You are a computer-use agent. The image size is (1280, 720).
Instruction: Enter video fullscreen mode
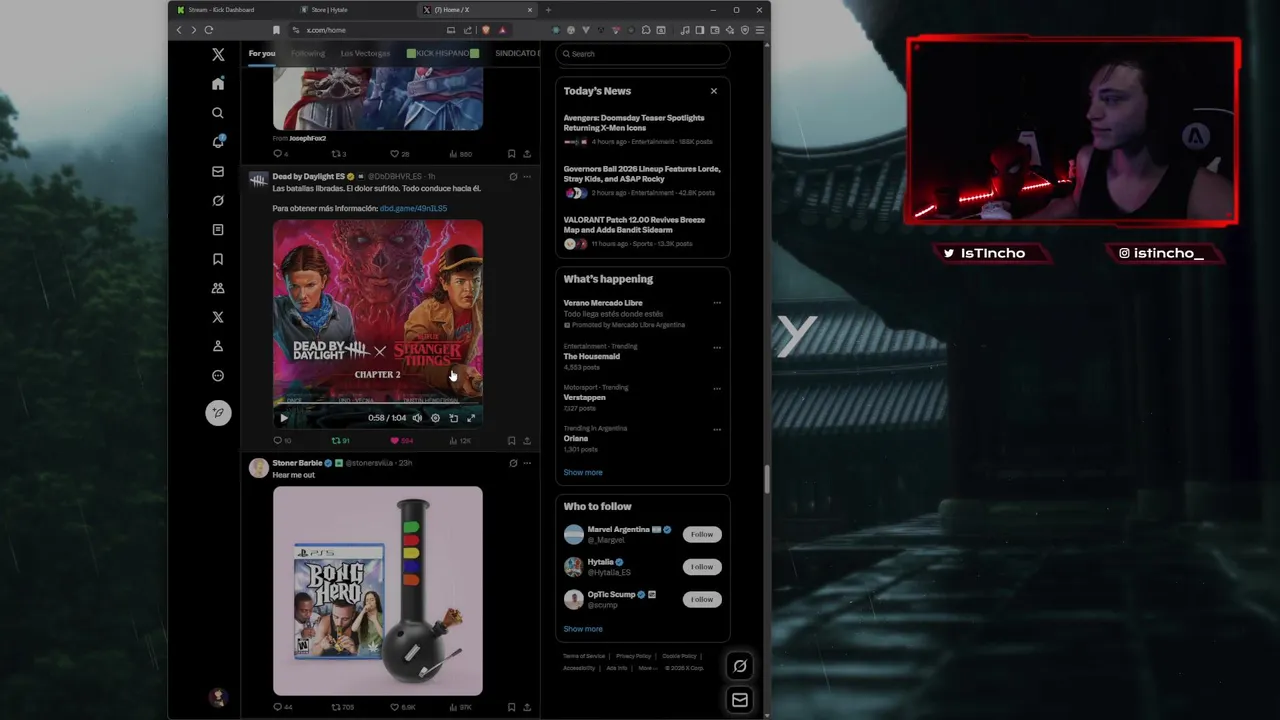471,418
